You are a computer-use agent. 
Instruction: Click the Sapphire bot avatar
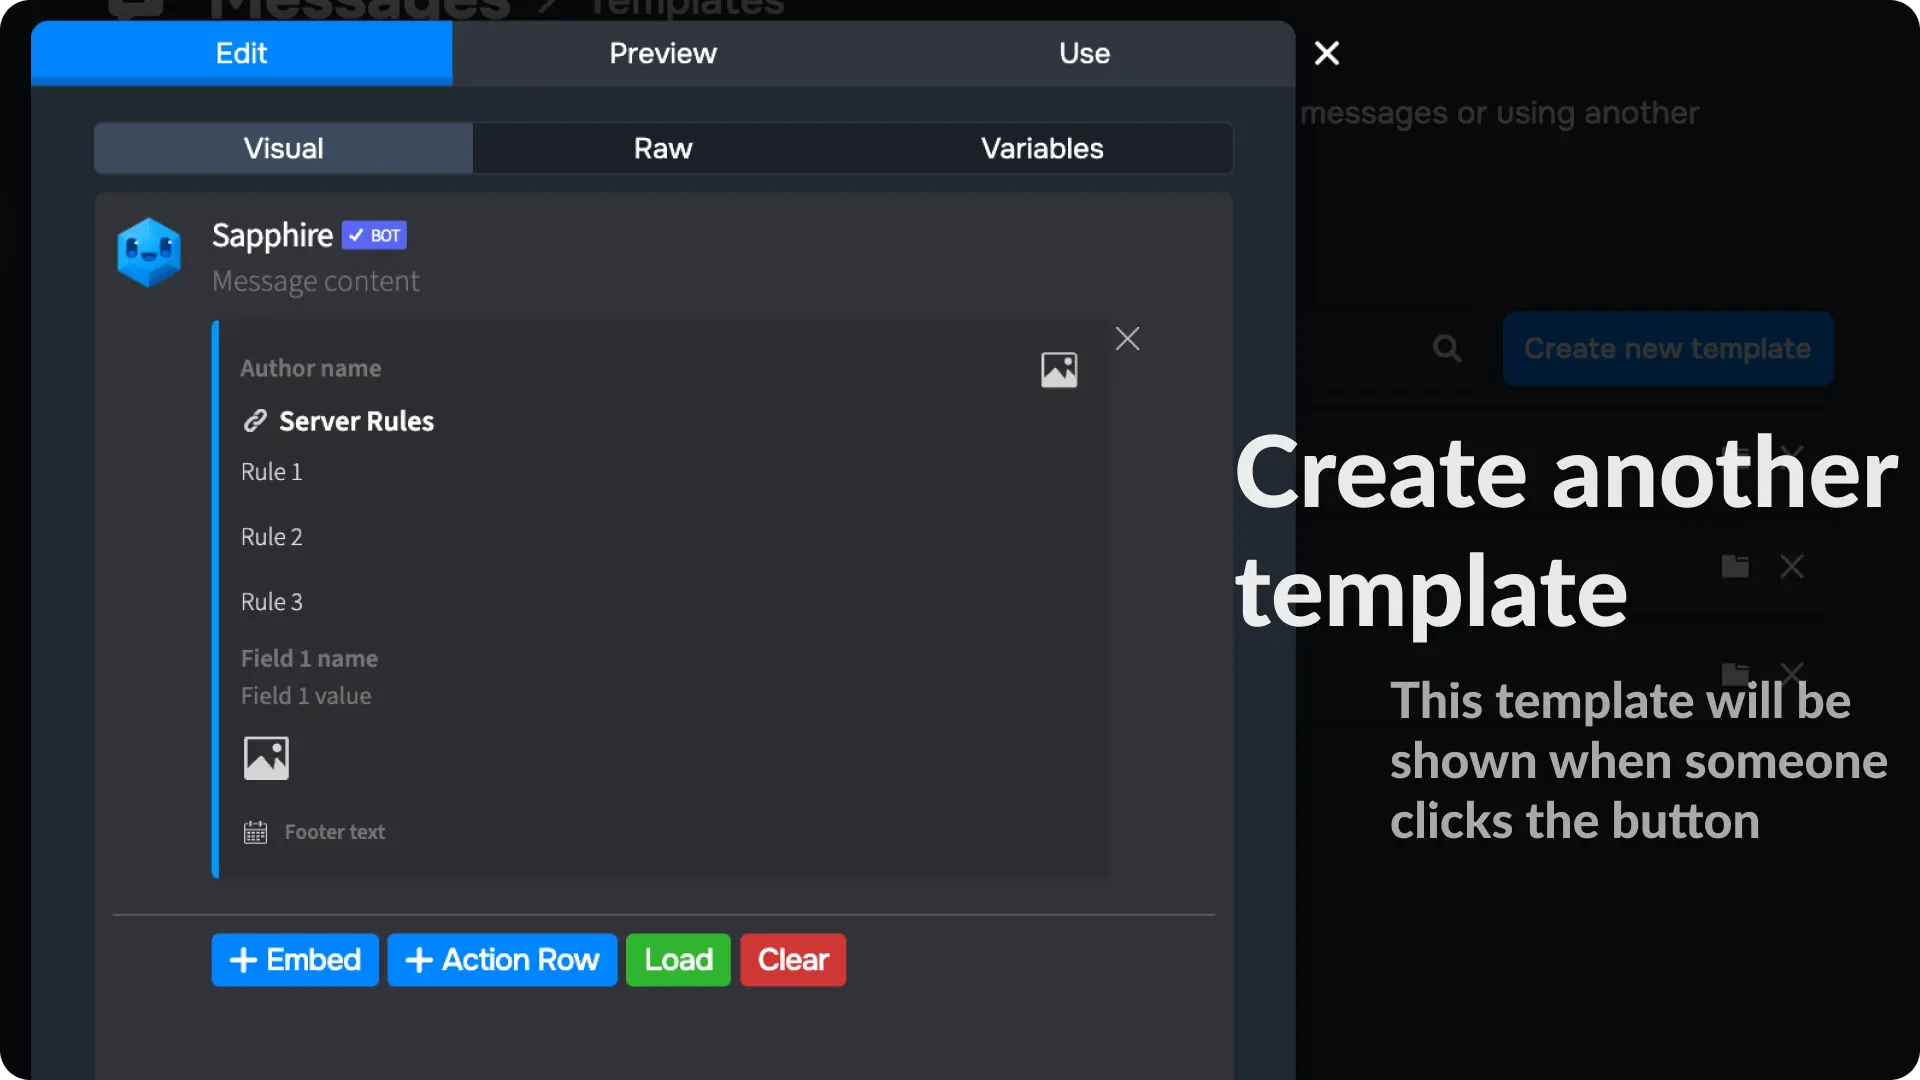coord(149,253)
